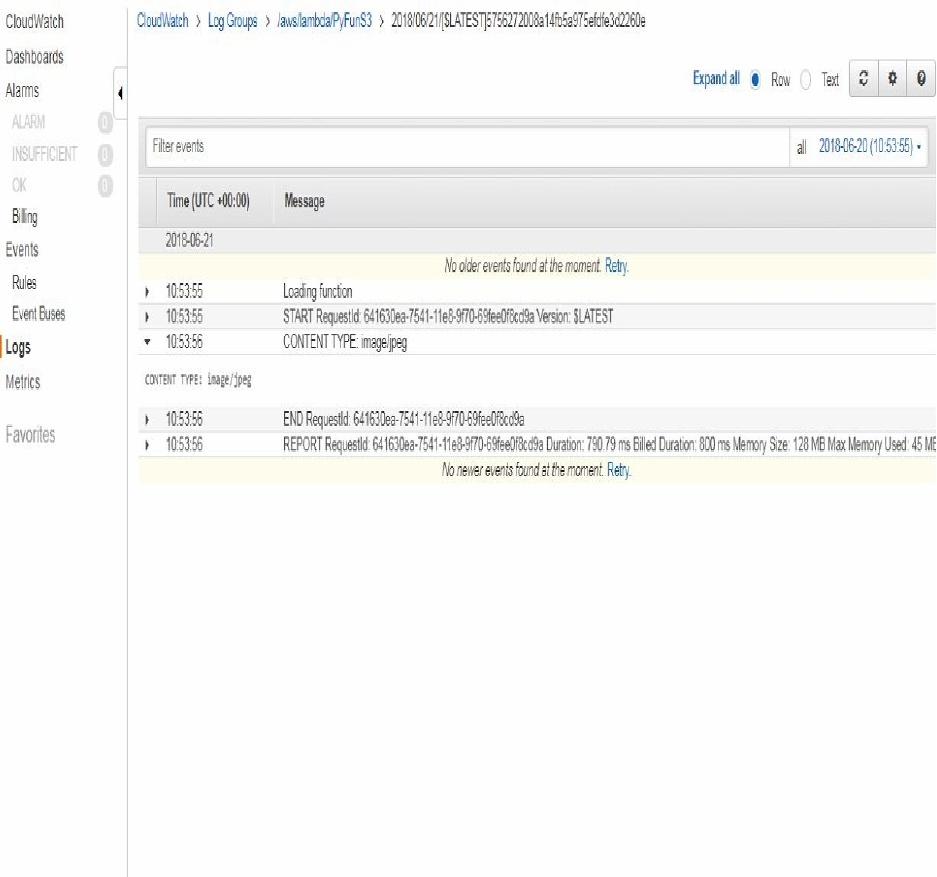Click the expanded monospace CONTENT TYPE: image/jpeg text
Image resolution: width=937 pixels, height=877 pixels.
tap(198, 380)
